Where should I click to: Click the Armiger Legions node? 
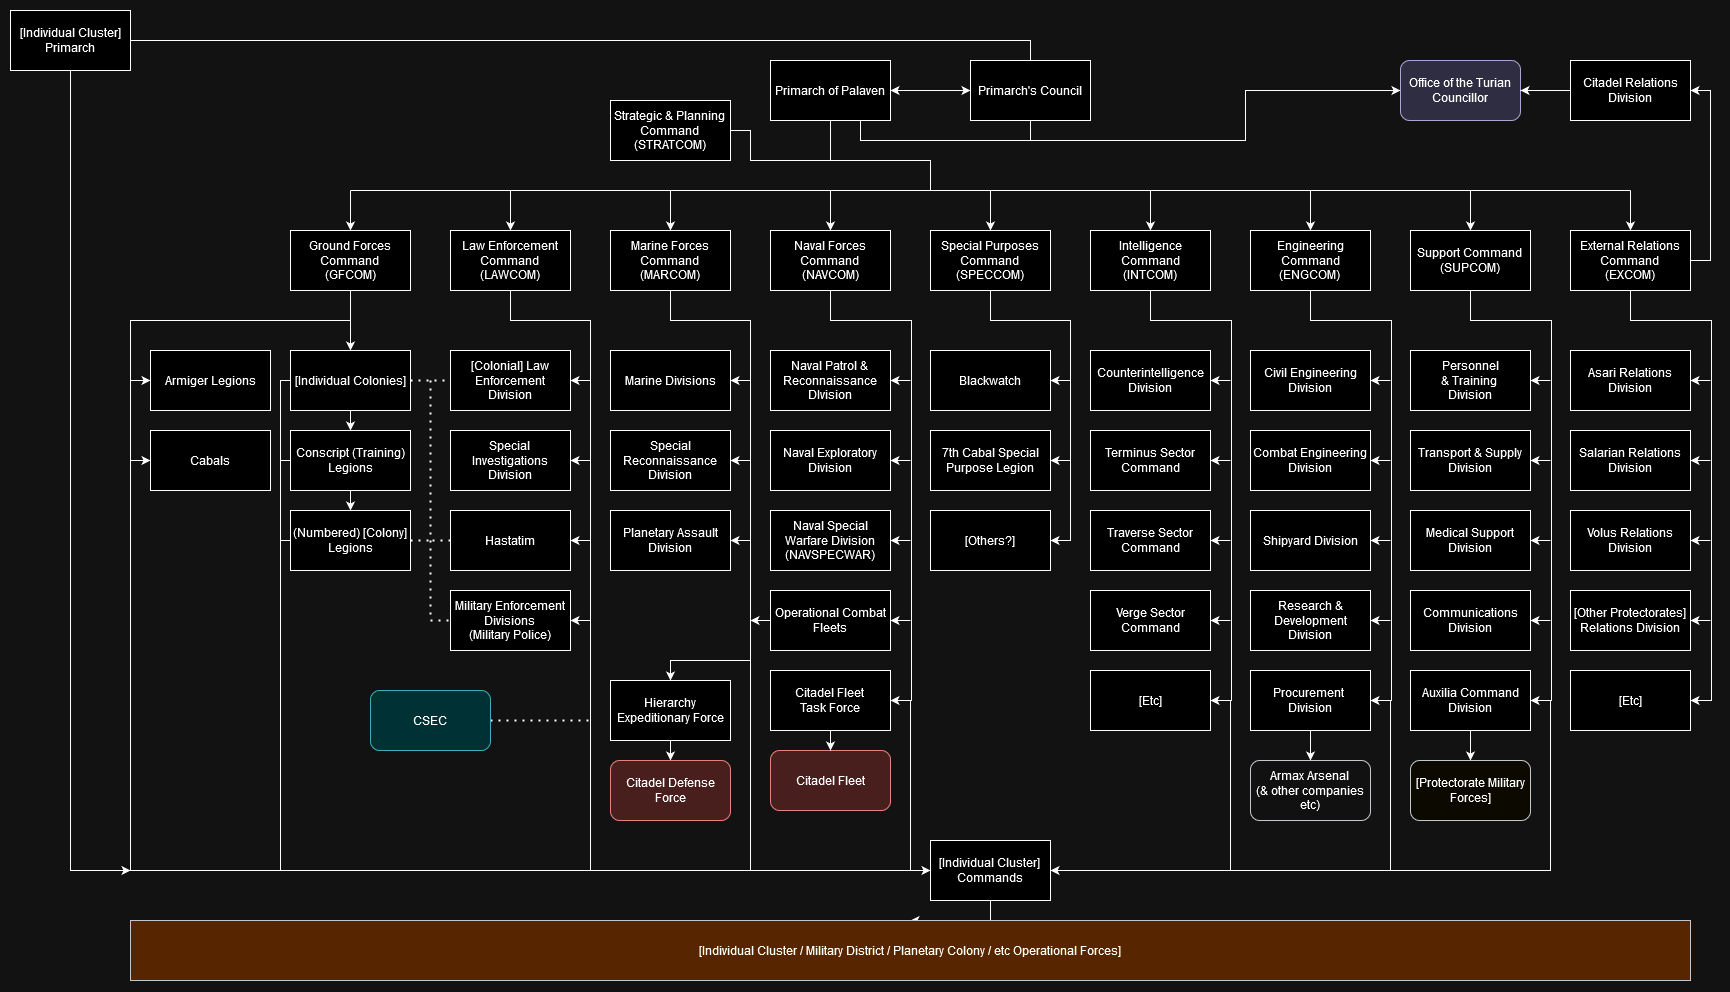(x=210, y=381)
